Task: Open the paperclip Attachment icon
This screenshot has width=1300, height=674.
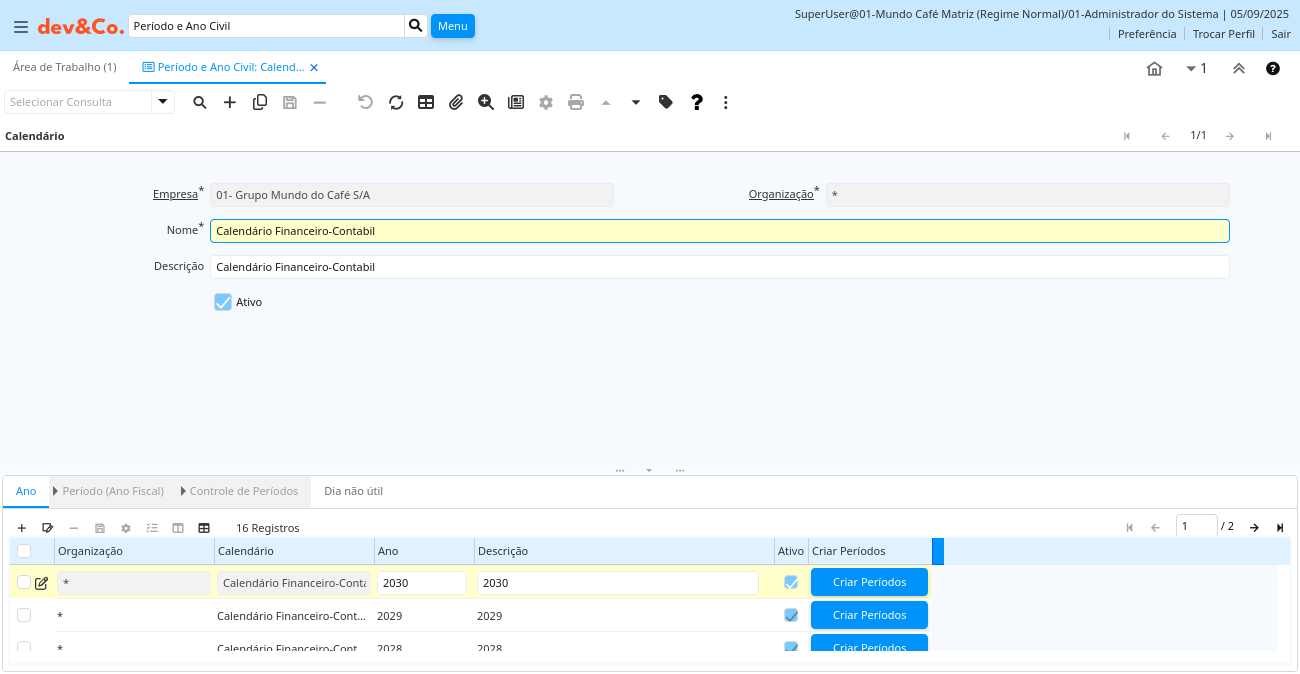Action: tap(456, 102)
